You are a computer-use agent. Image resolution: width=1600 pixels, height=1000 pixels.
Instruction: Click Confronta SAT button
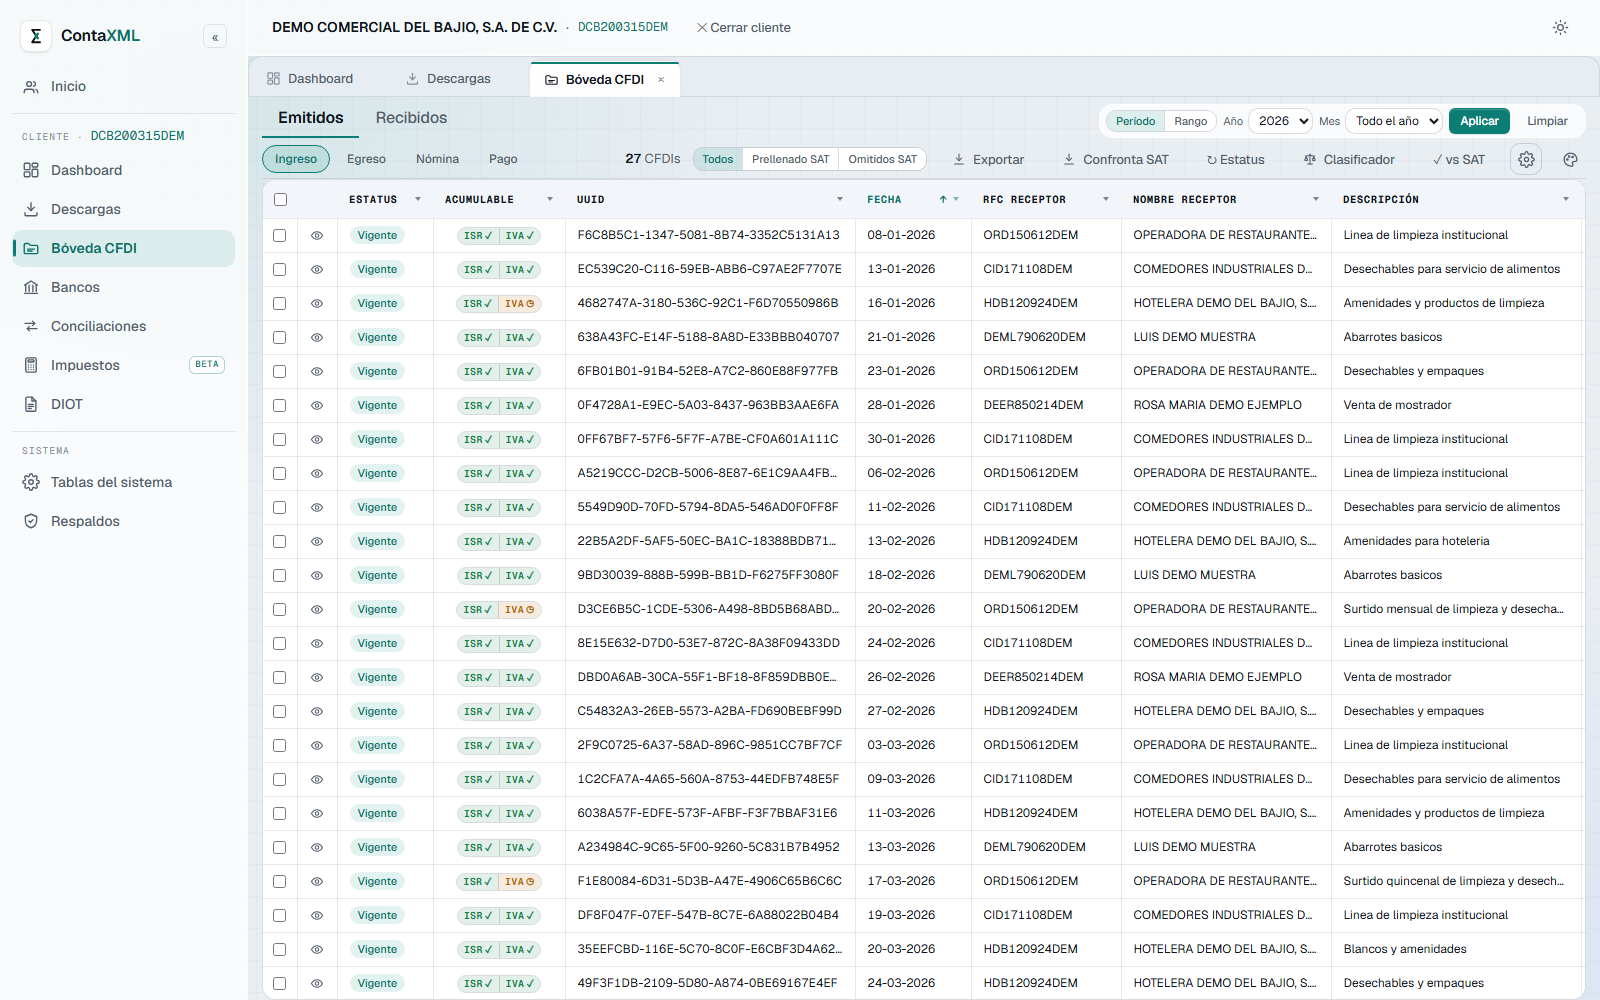click(1115, 160)
